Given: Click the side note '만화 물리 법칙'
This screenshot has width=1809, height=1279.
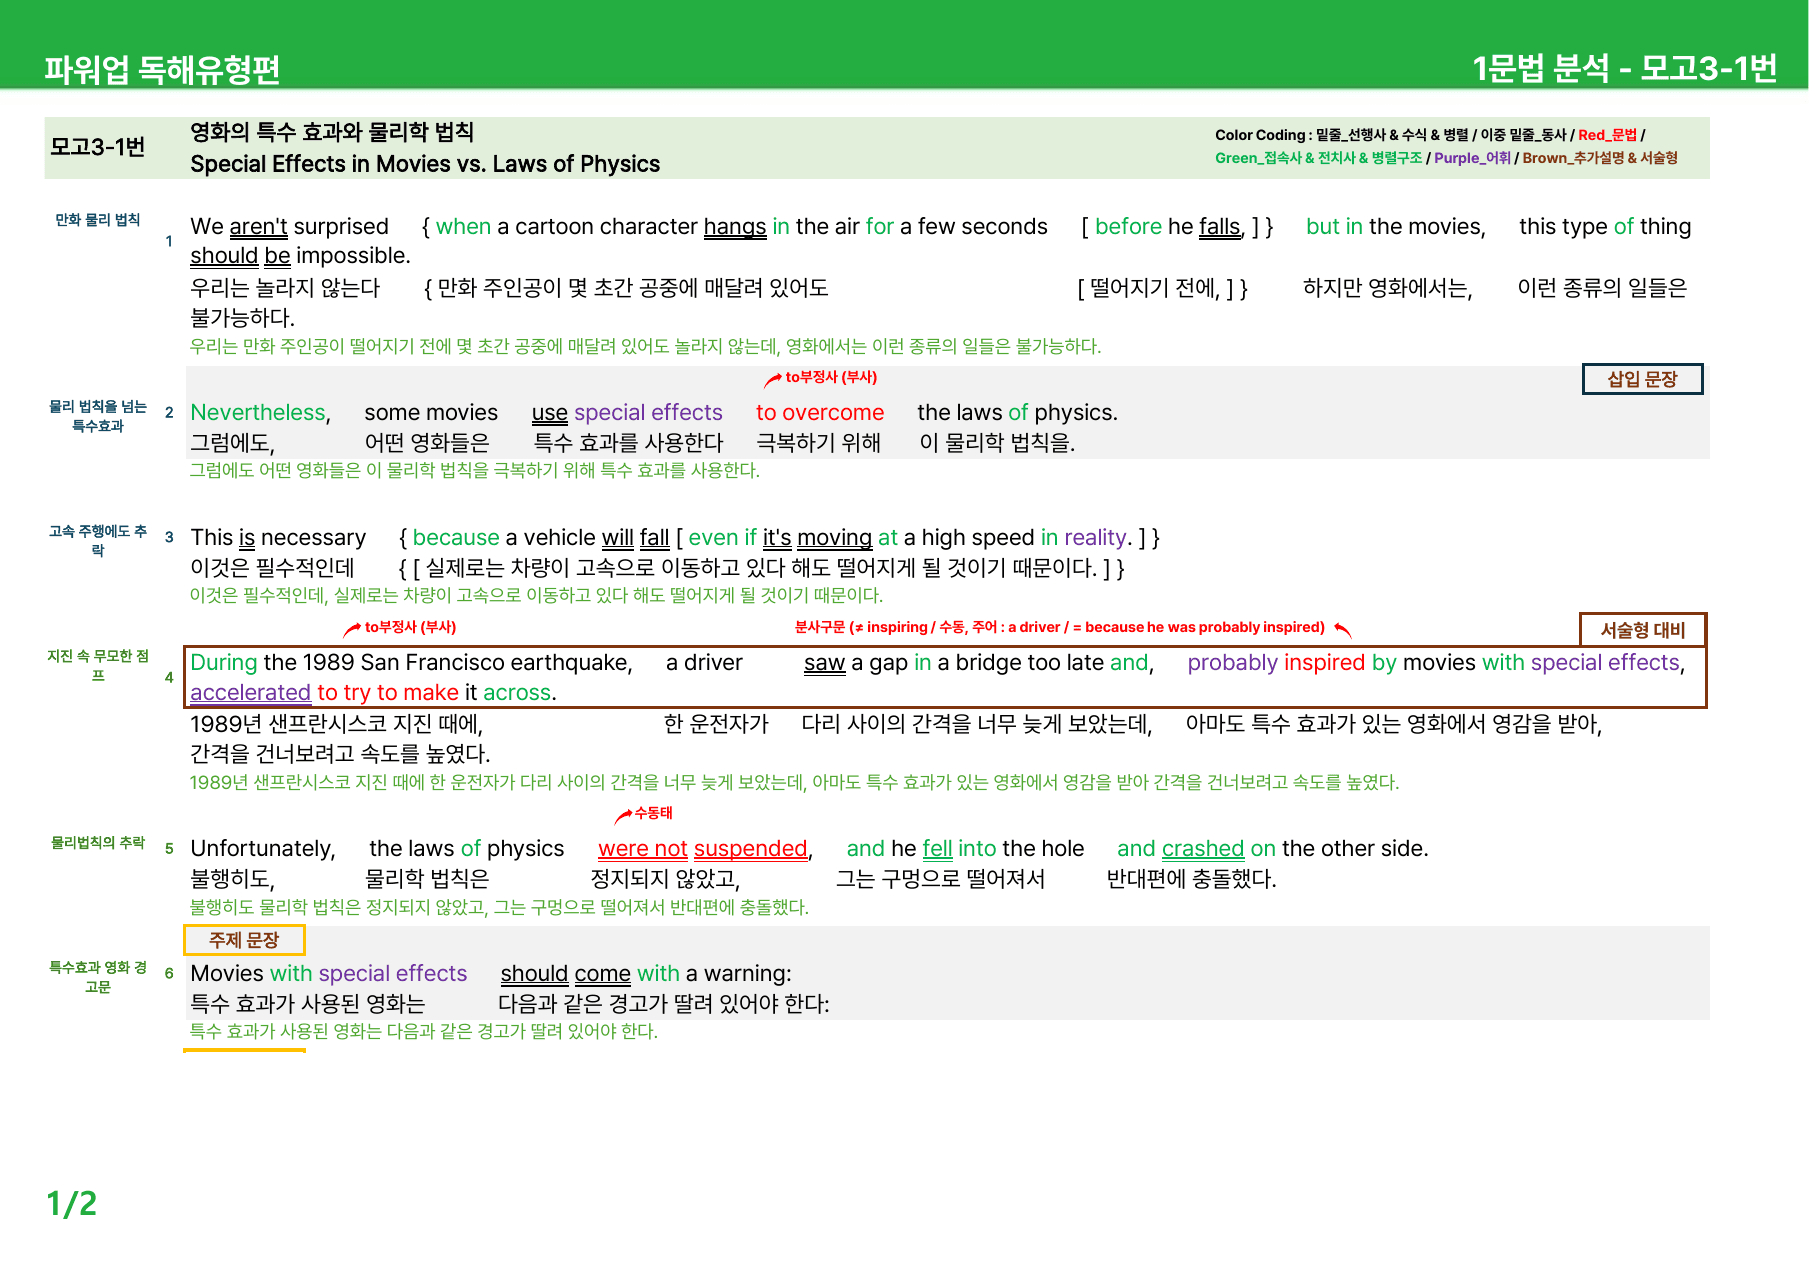Looking at the screenshot, I should coord(98,220).
